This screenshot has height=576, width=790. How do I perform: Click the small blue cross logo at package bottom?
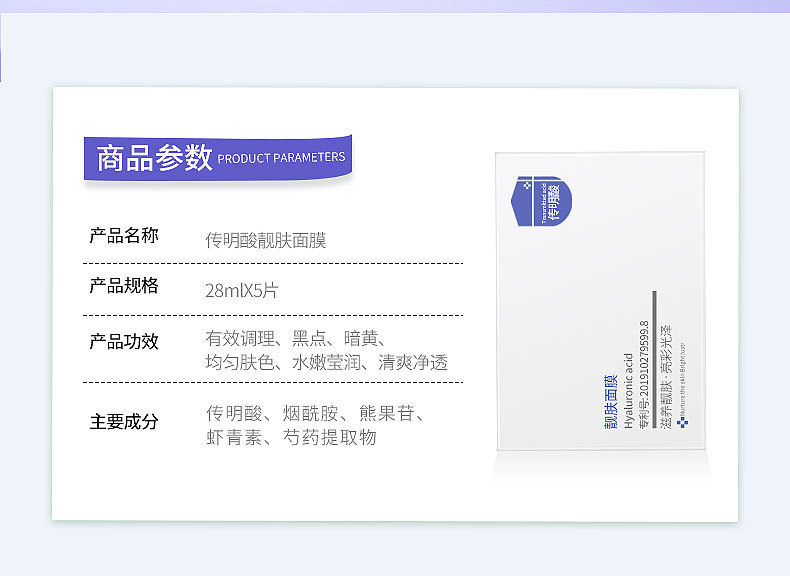tap(682, 422)
